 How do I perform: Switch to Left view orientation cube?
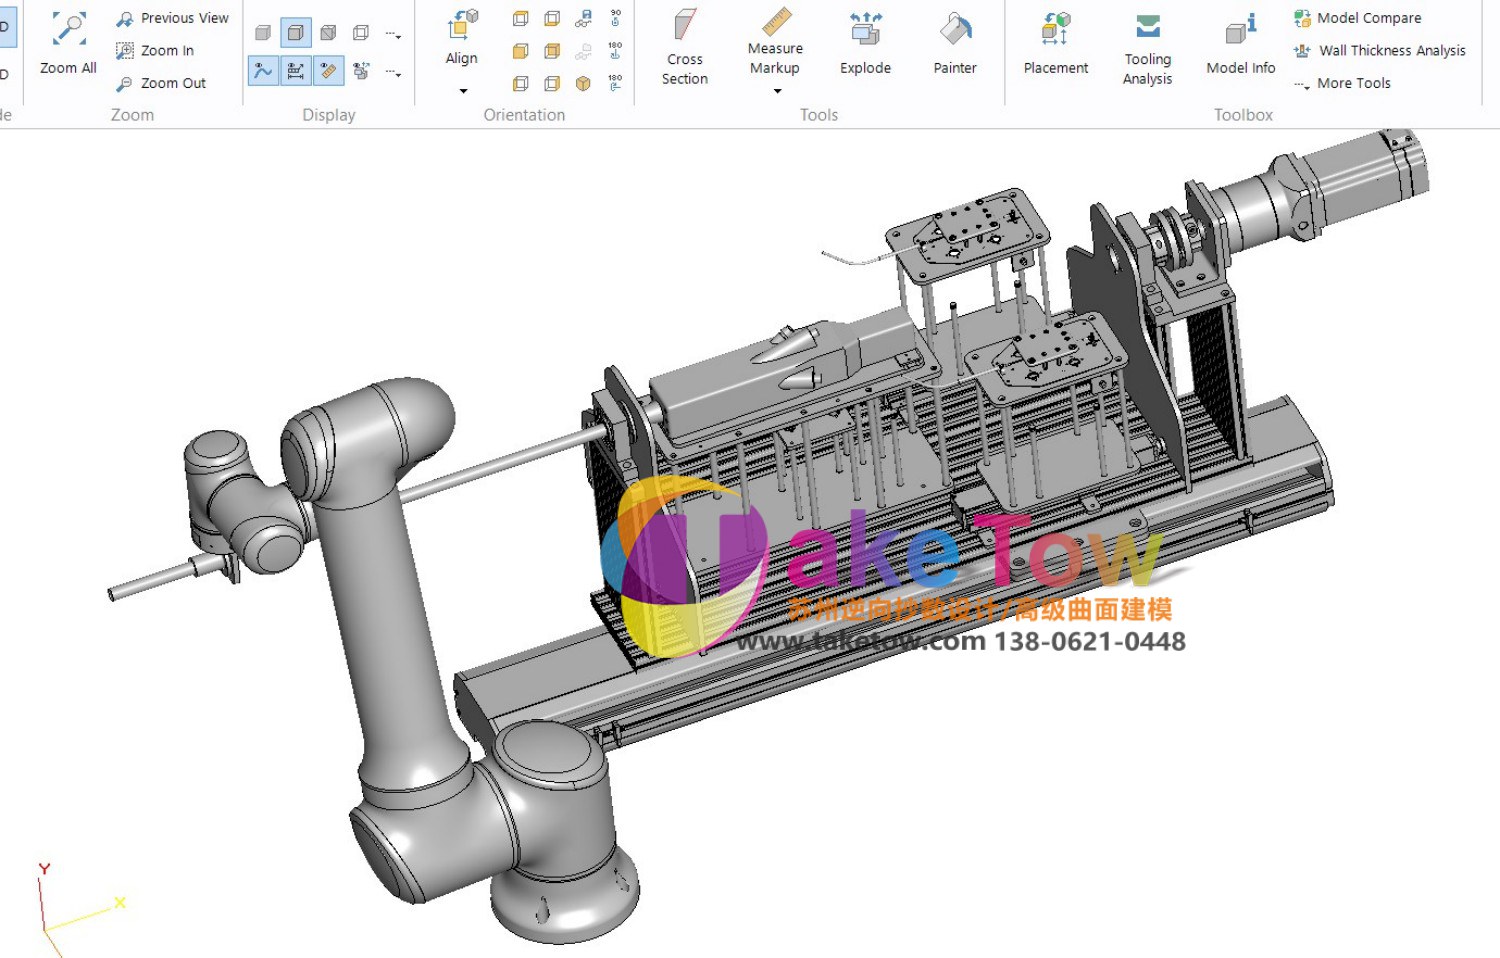pos(520,83)
